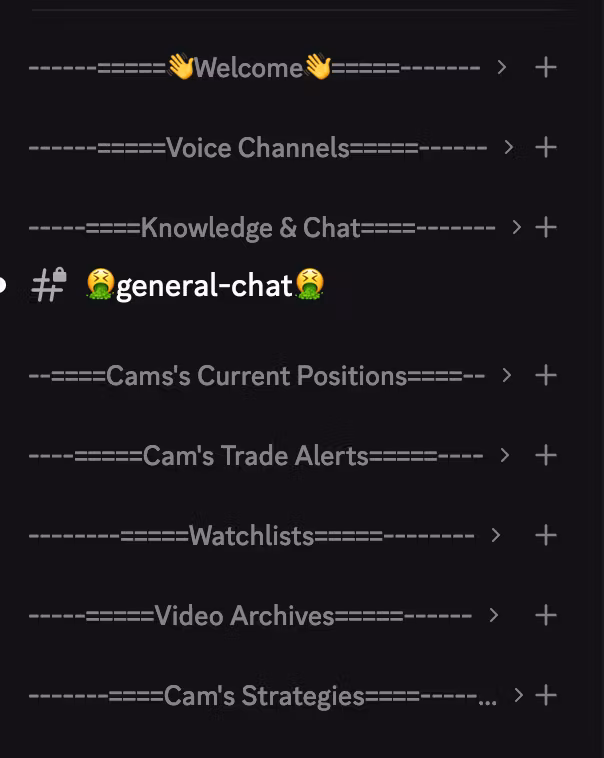Click plus next to Cam's Trade Alerts
The width and height of the screenshot is (604, 758).
pos(545,455)
